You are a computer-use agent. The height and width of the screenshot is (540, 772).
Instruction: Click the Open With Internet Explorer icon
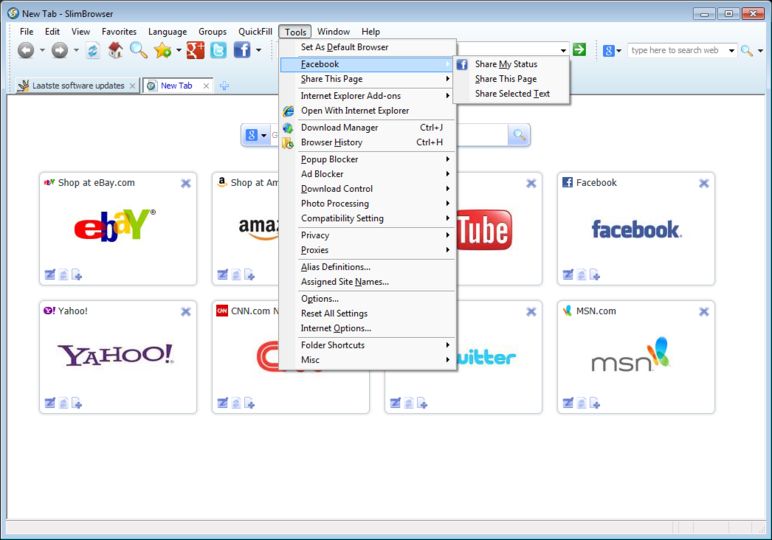coord(288,111)
